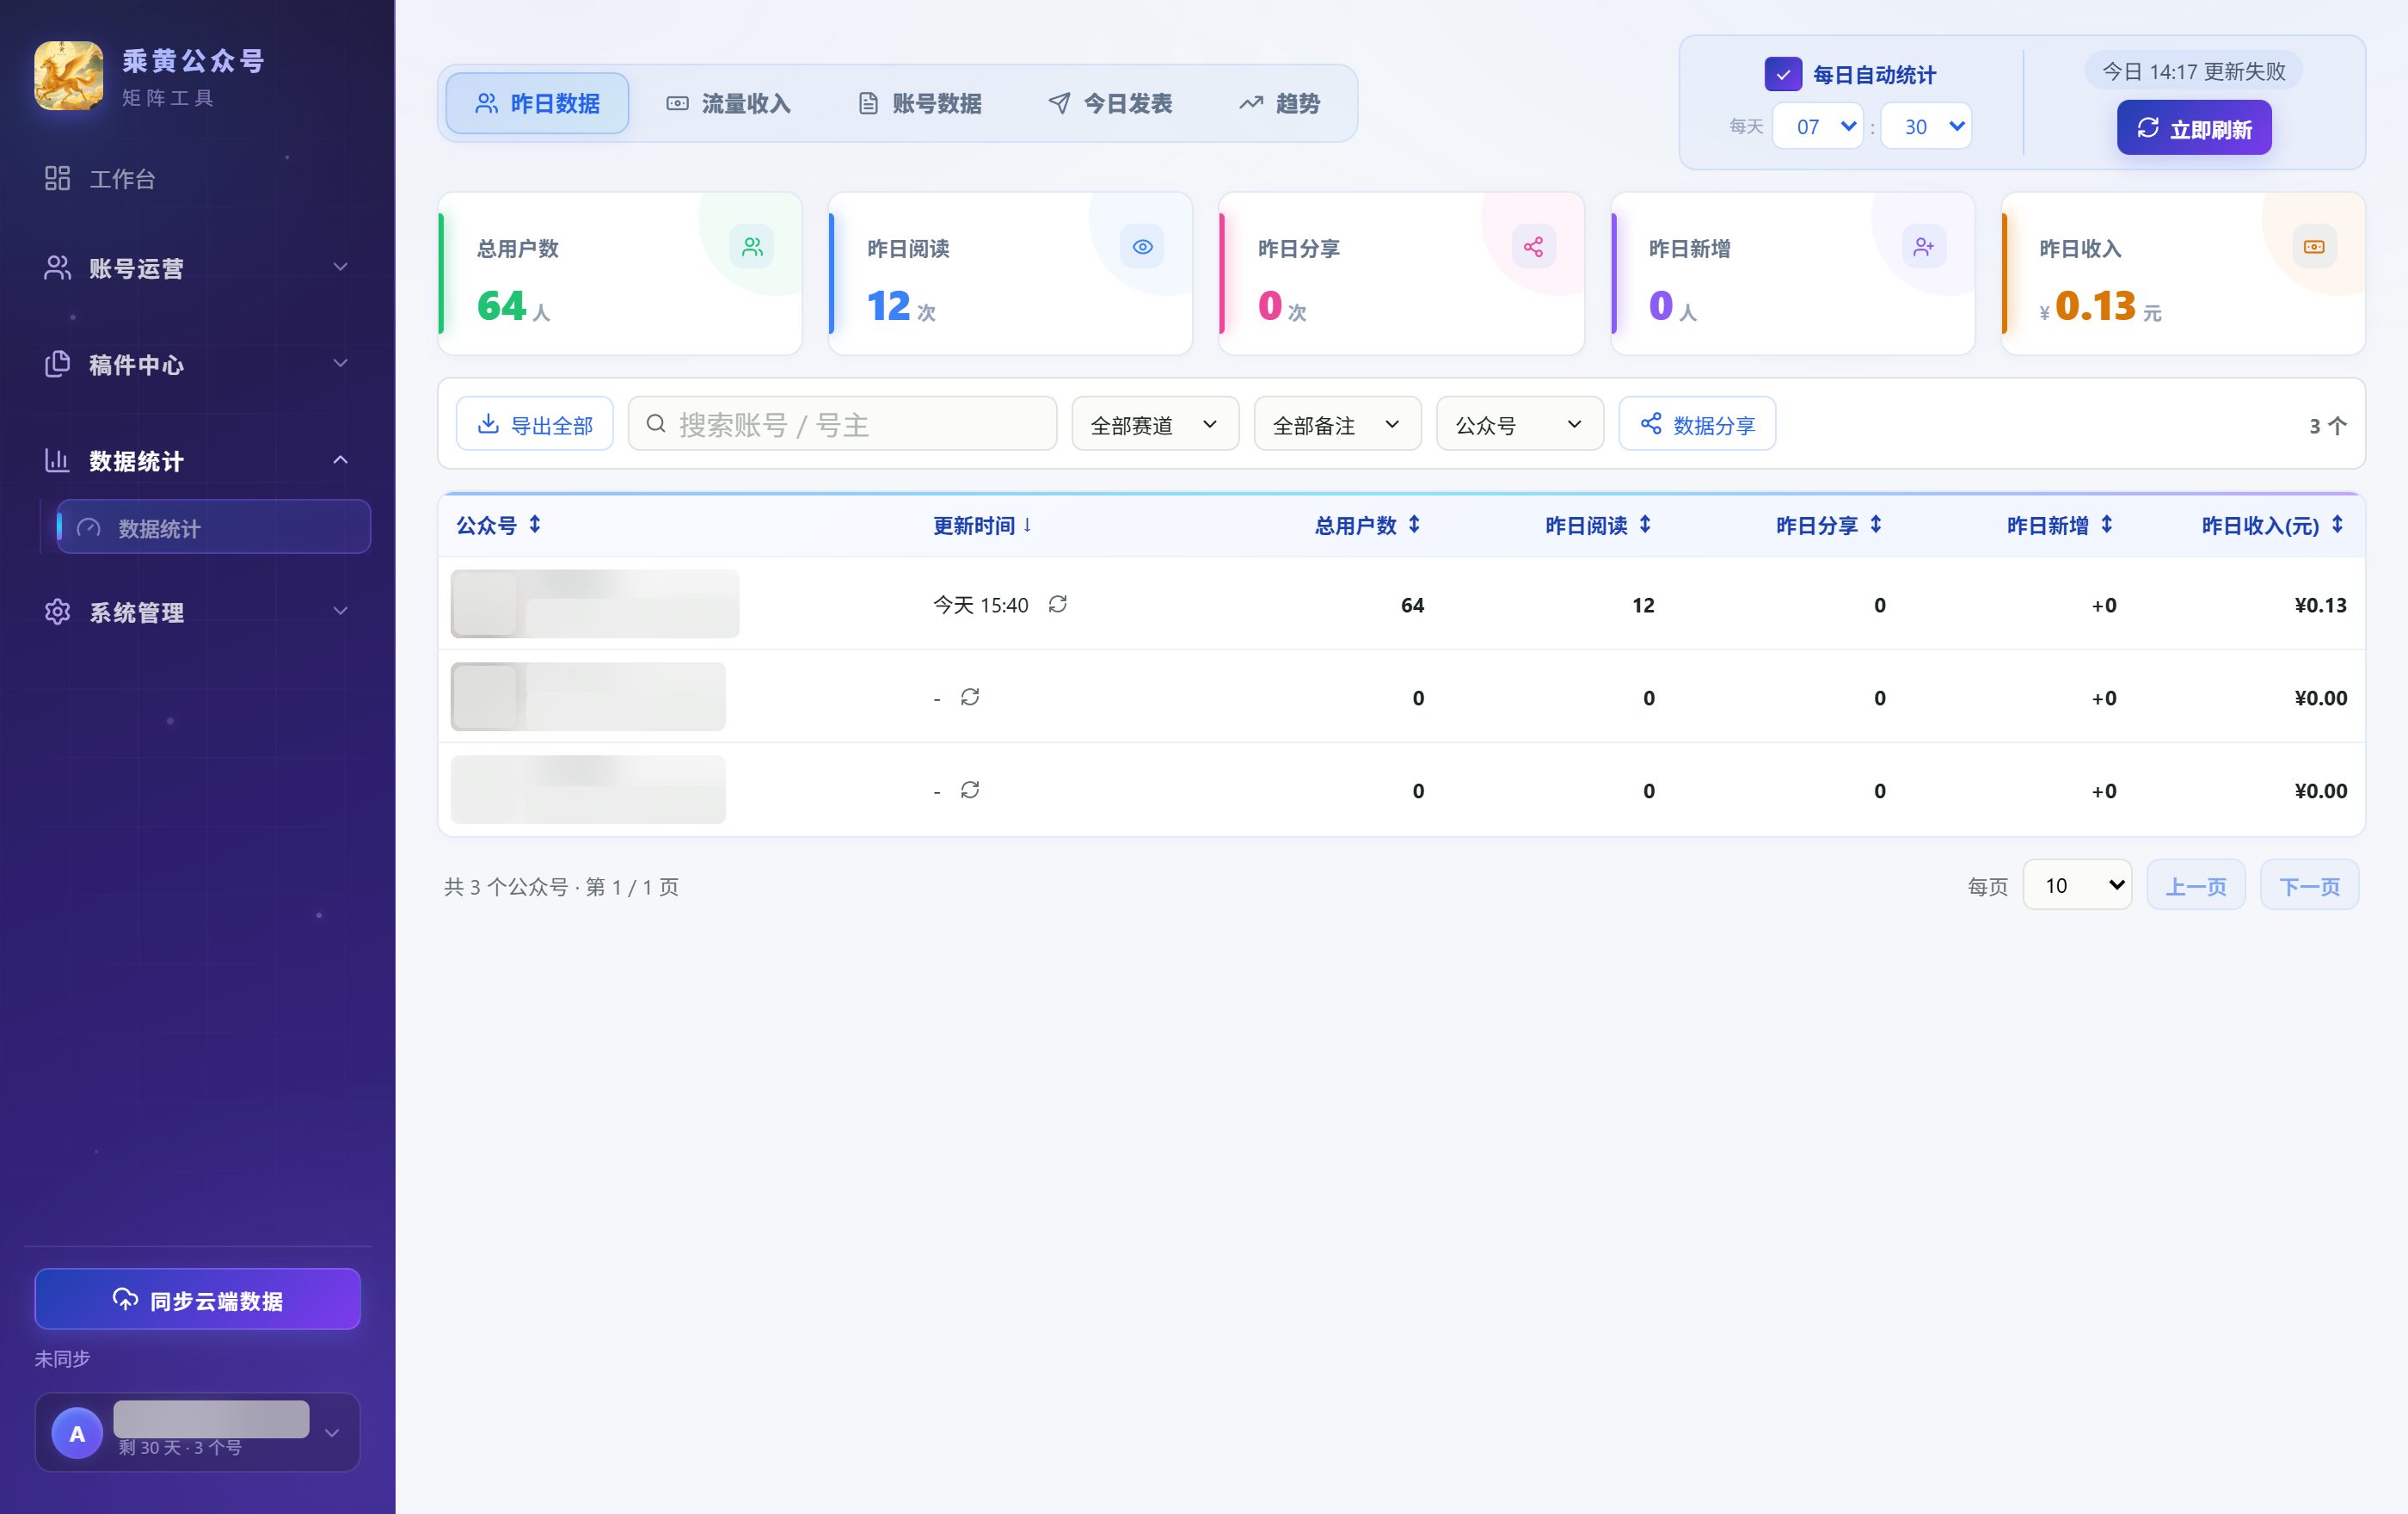
Task: Switch to 账号数据 tab
Action: (919, 103)
